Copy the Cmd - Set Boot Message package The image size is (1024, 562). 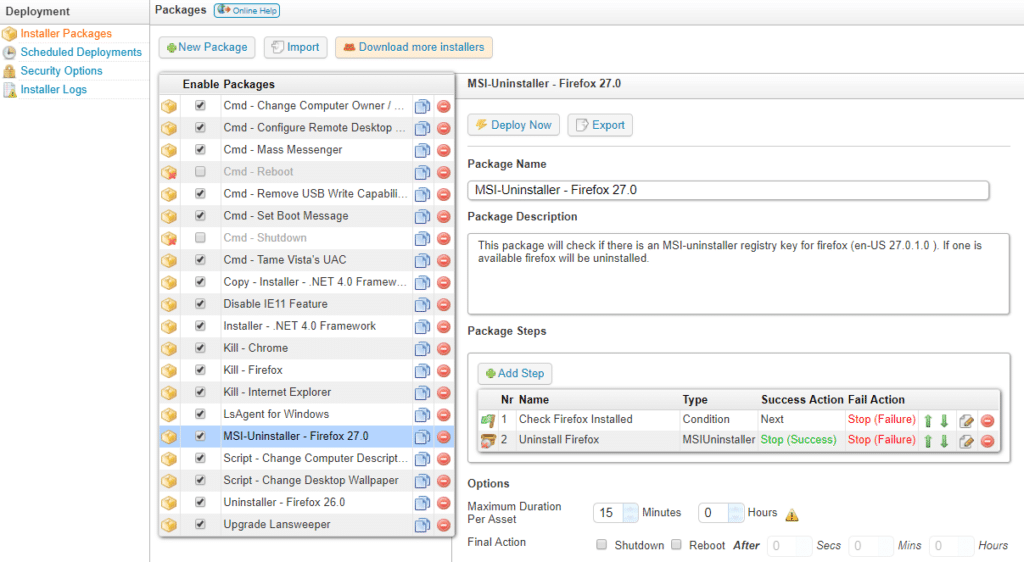(423, 216)
